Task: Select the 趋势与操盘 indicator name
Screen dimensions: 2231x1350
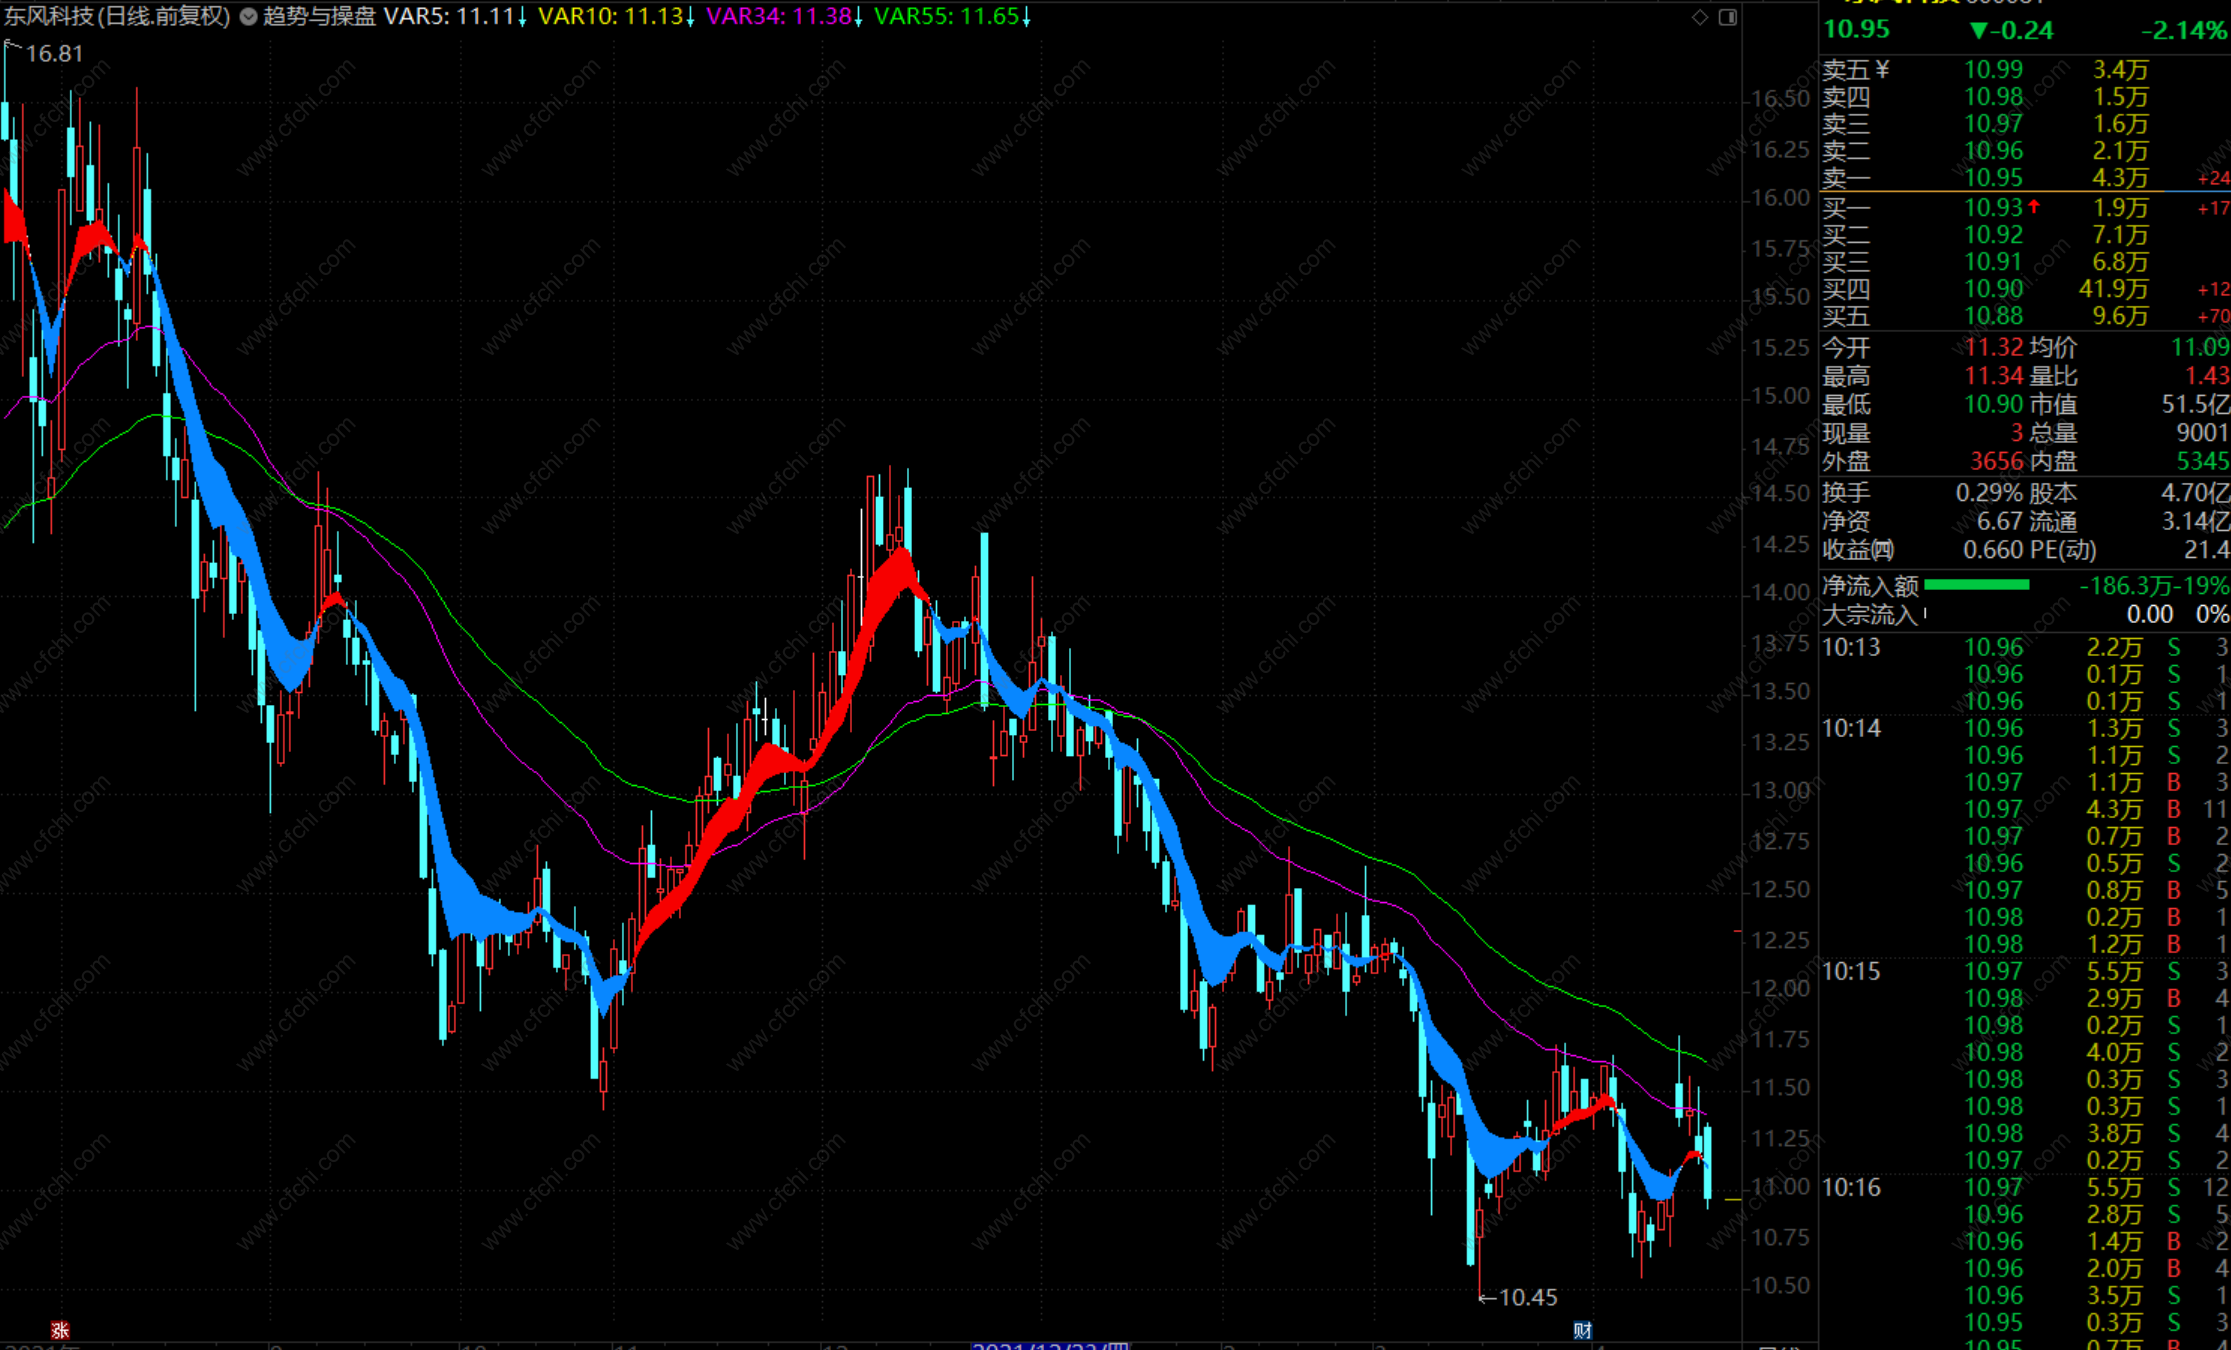Action: coord(319,17)
